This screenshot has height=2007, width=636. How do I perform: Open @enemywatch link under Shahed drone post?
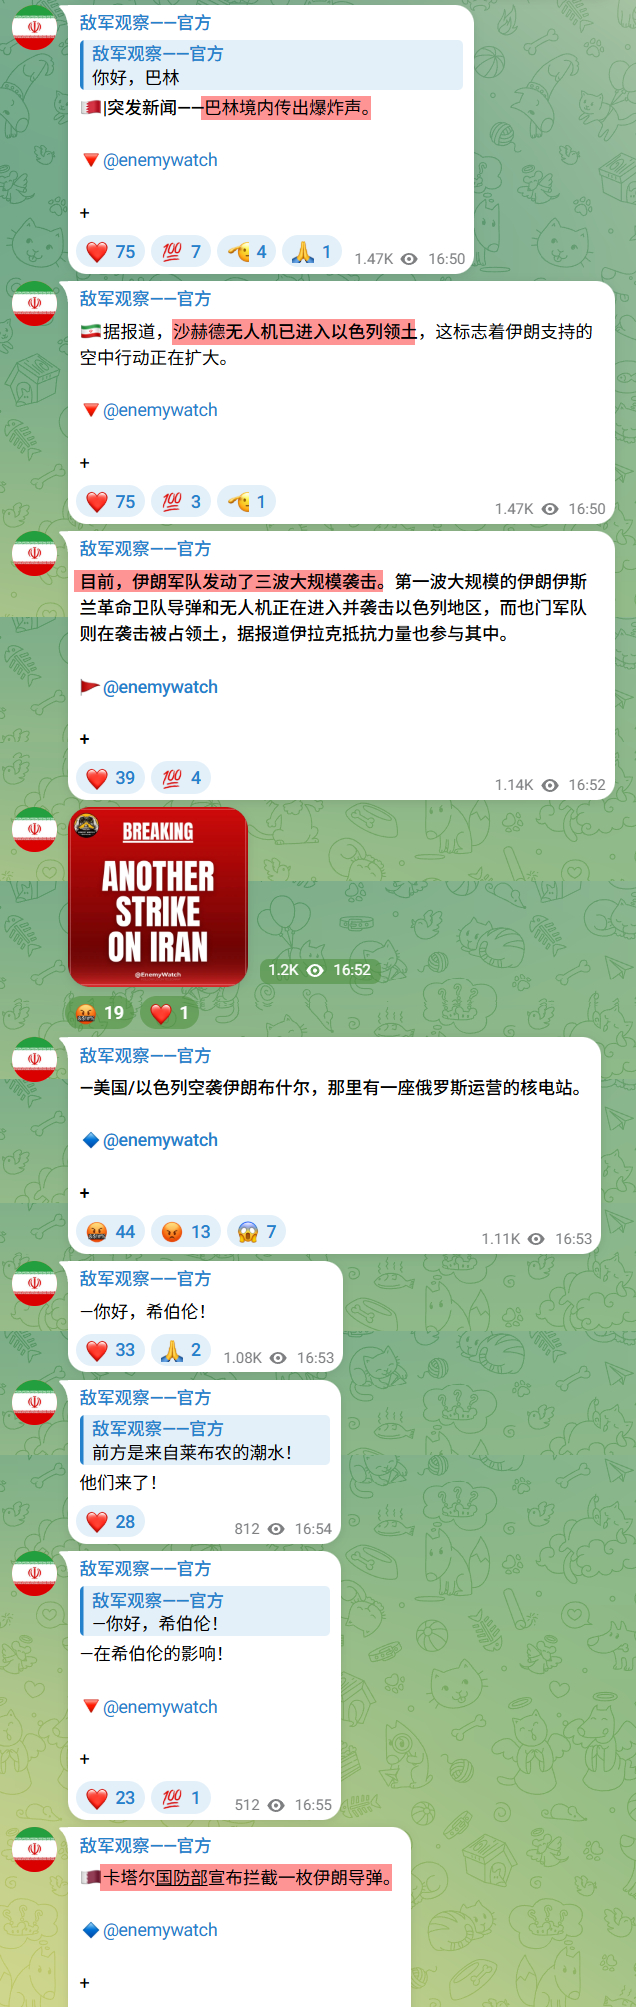click(160, 410)
